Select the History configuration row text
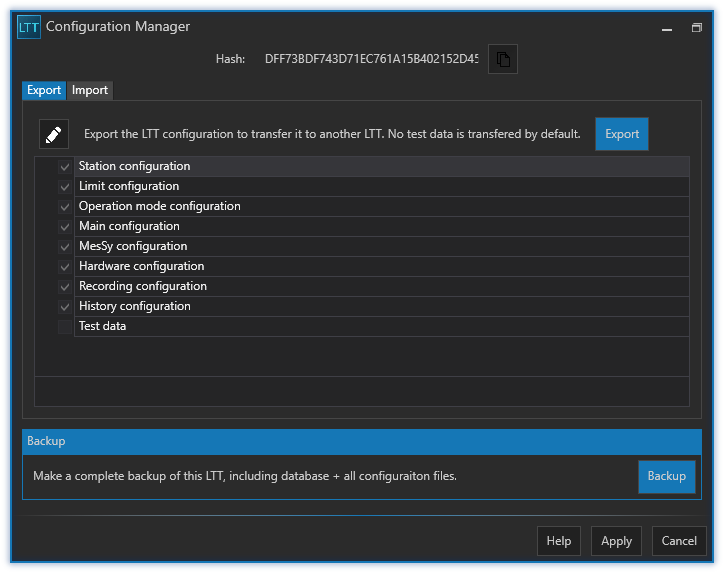 134,306
